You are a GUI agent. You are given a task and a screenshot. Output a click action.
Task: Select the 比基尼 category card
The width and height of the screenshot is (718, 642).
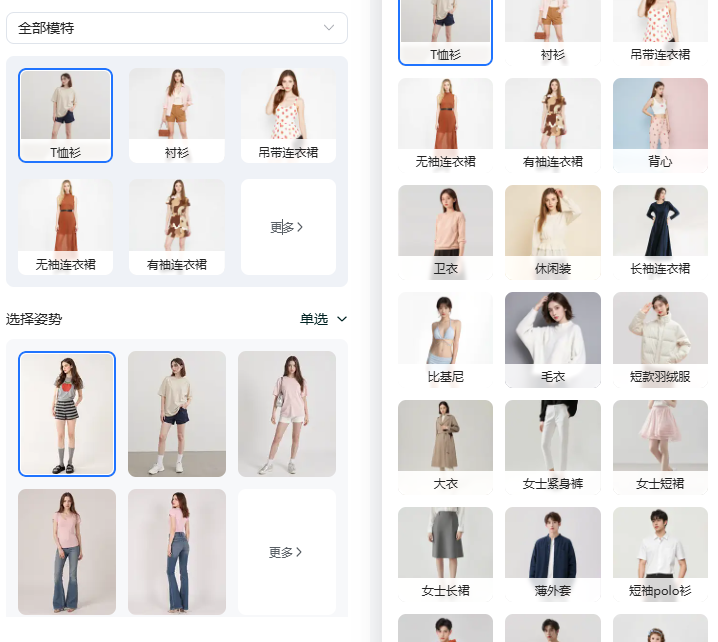point(446,340)
